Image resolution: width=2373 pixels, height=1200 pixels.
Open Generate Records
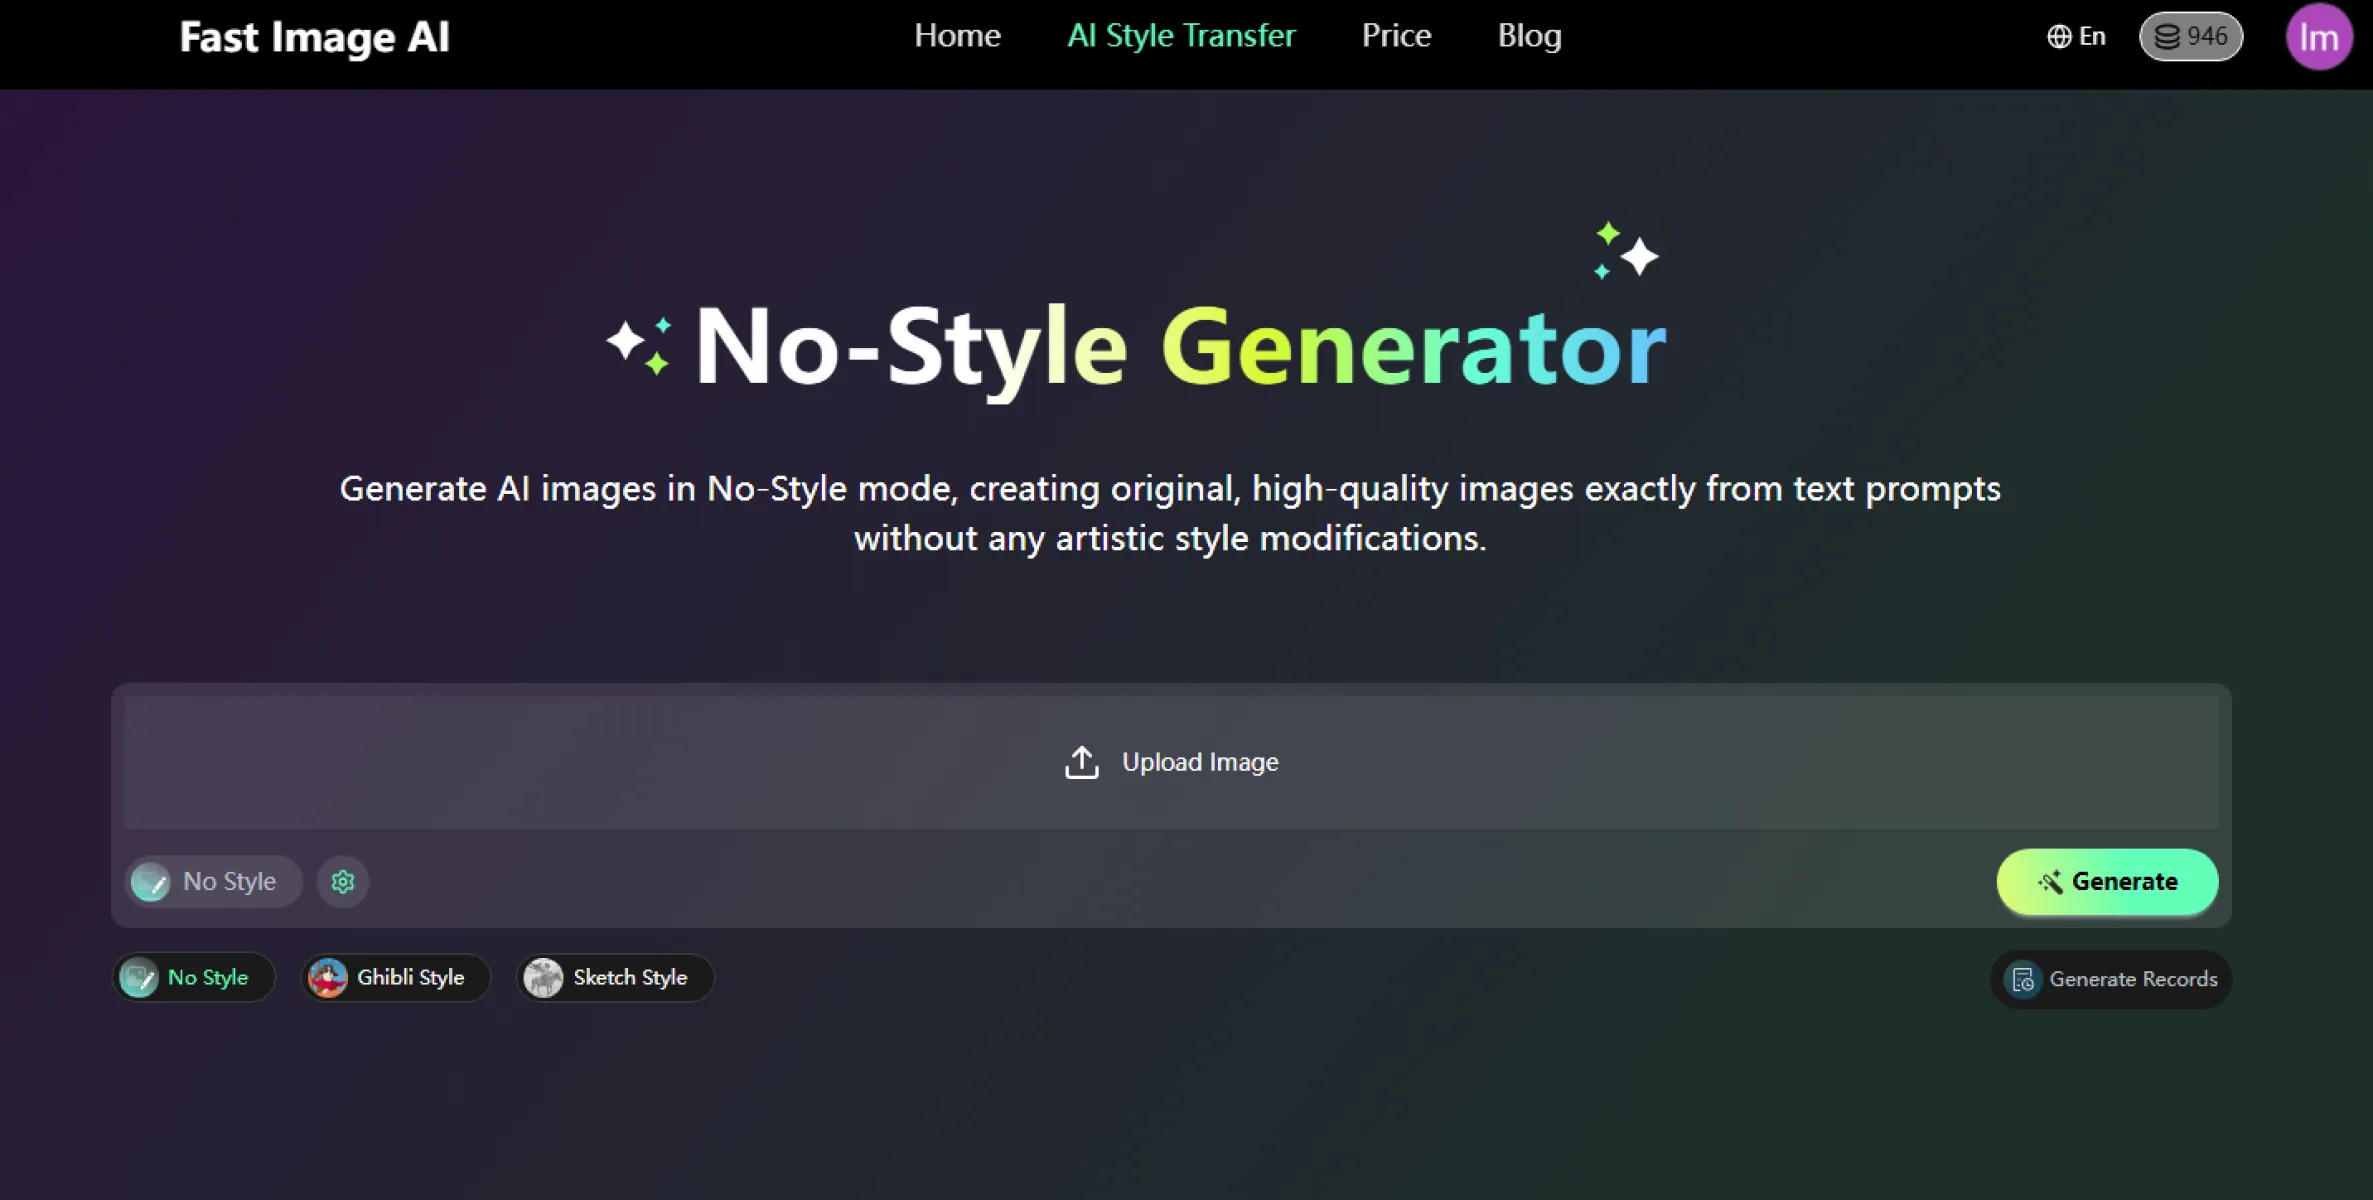point(2132,979)
